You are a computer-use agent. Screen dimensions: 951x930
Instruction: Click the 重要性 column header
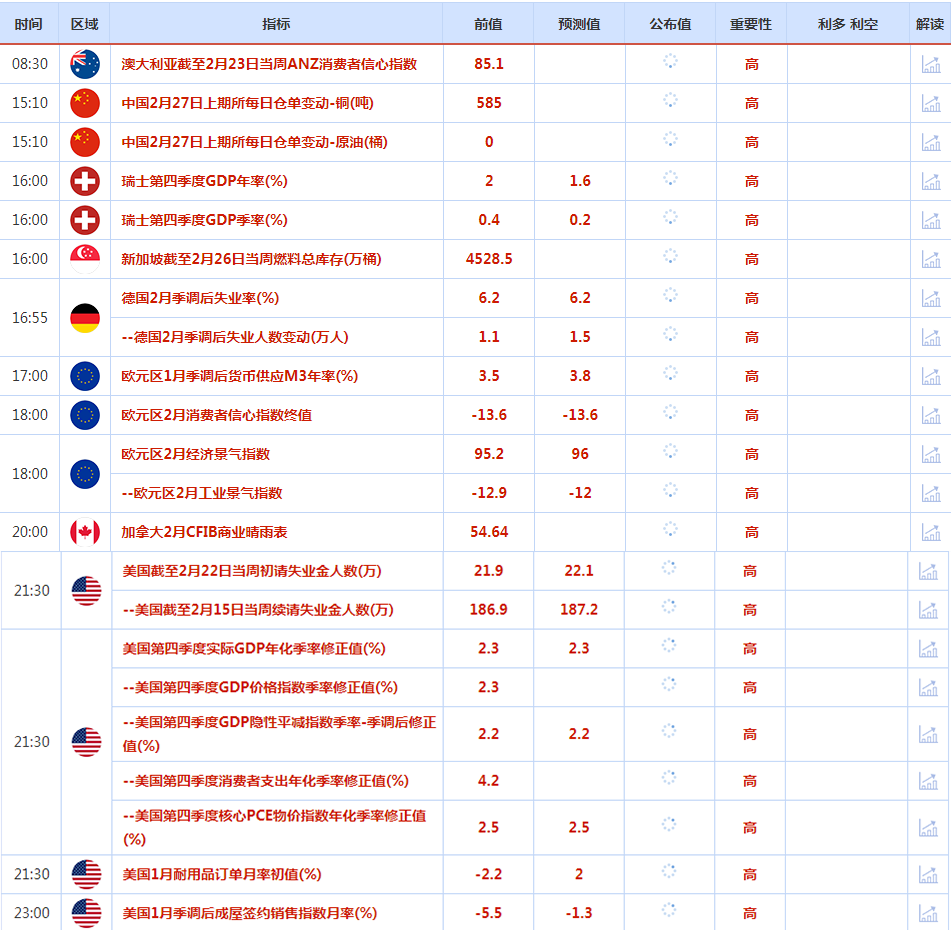click(x=751, y=24)
